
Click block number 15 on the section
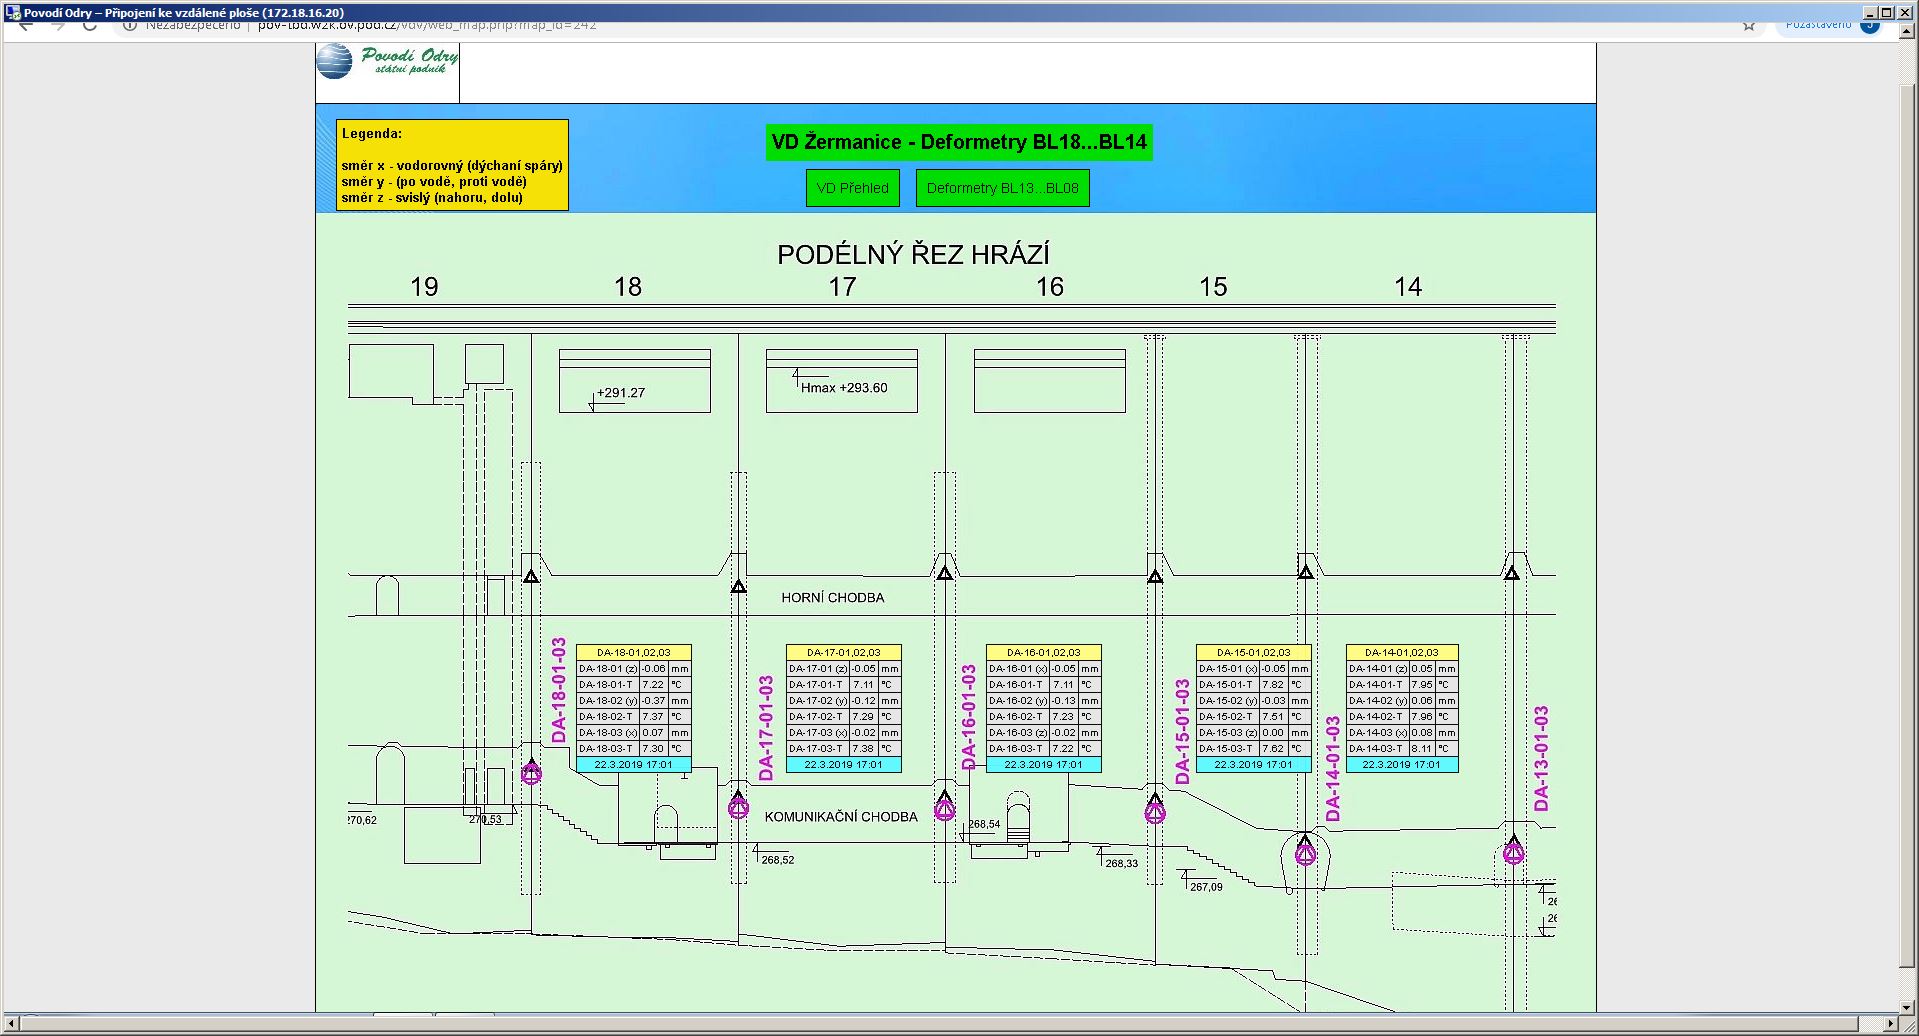pos(1213,288)
